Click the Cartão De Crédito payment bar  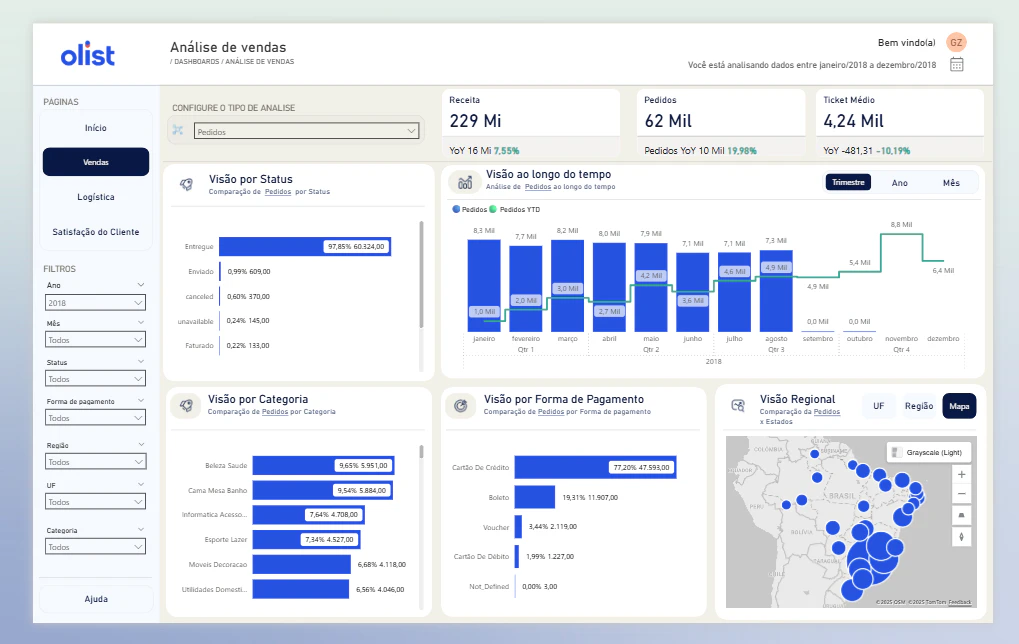595,467
